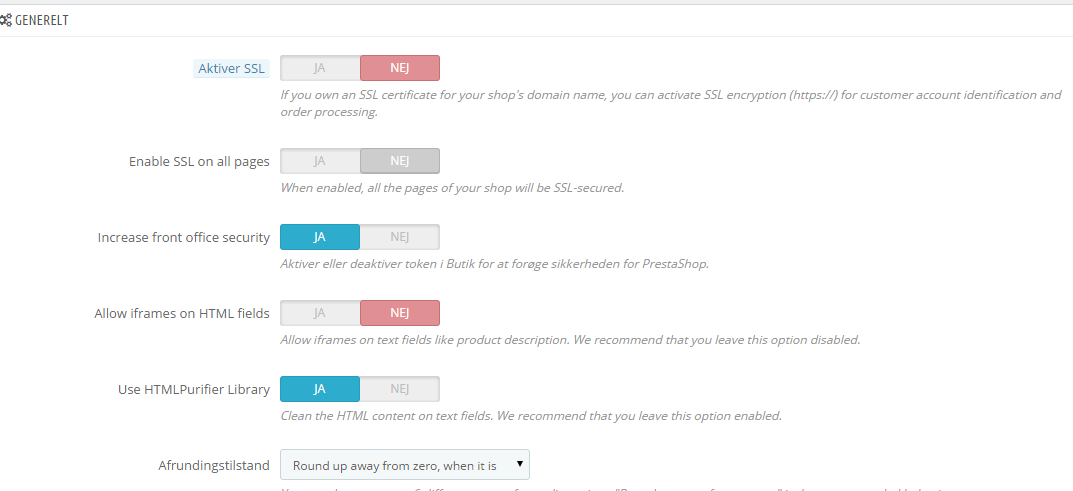Image resolution: width=1073 pixels, height=491 pixels.
Task: Click the GENERELT panel heading text
Action: 42,20
